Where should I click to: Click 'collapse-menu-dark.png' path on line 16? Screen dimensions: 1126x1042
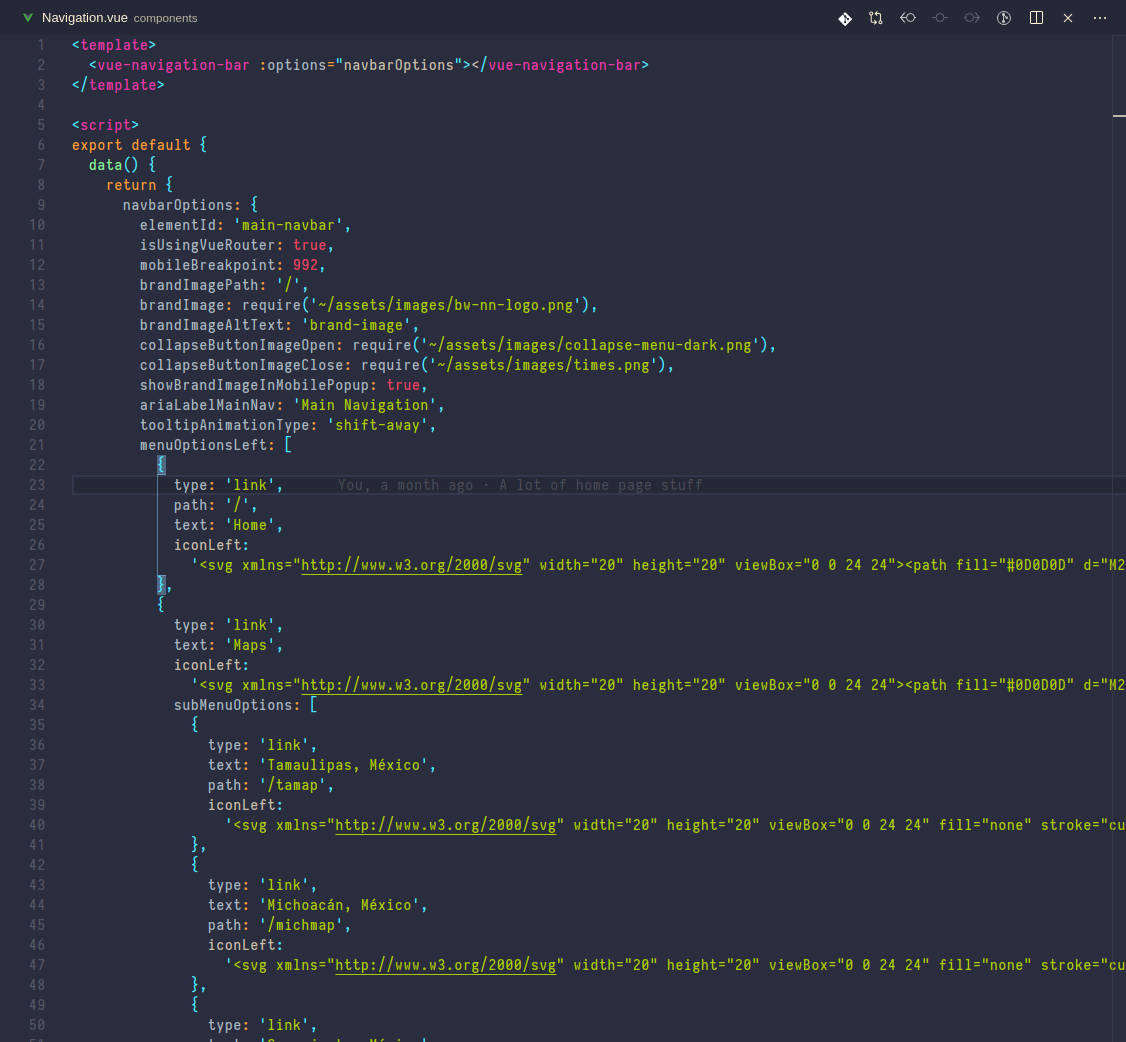(x=658, y=345)
